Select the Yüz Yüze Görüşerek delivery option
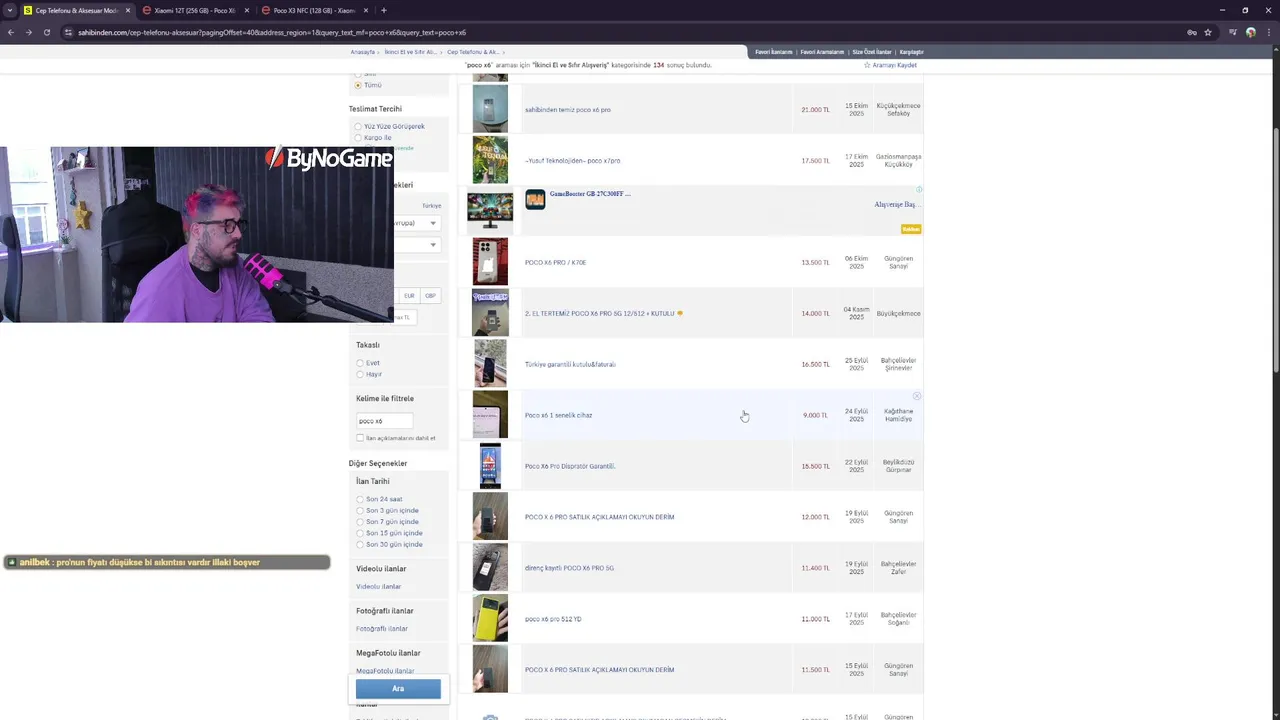The height and width of the screenshot is (720, 1280). coord(359,126)
